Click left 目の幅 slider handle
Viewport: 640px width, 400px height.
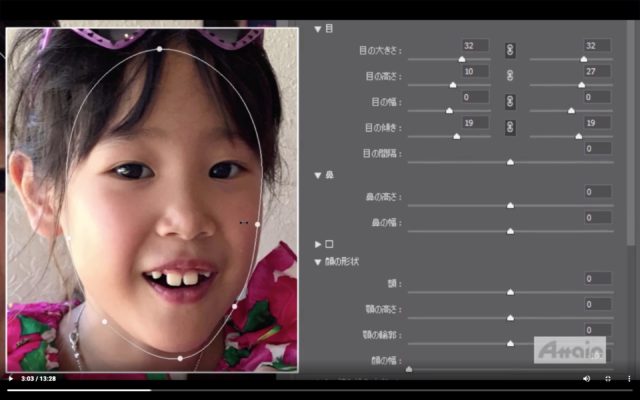(449, 111)
